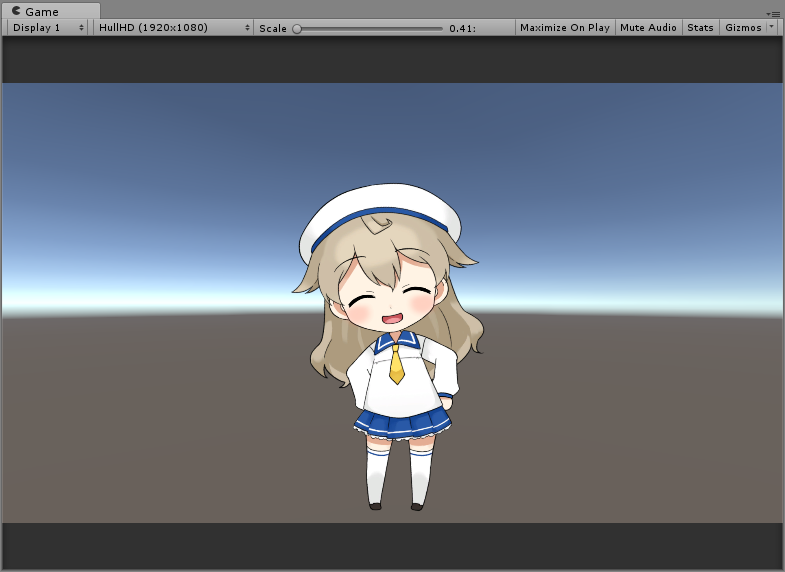
Task: Toggle the Stats overlay
Action: tap(700, 28)
